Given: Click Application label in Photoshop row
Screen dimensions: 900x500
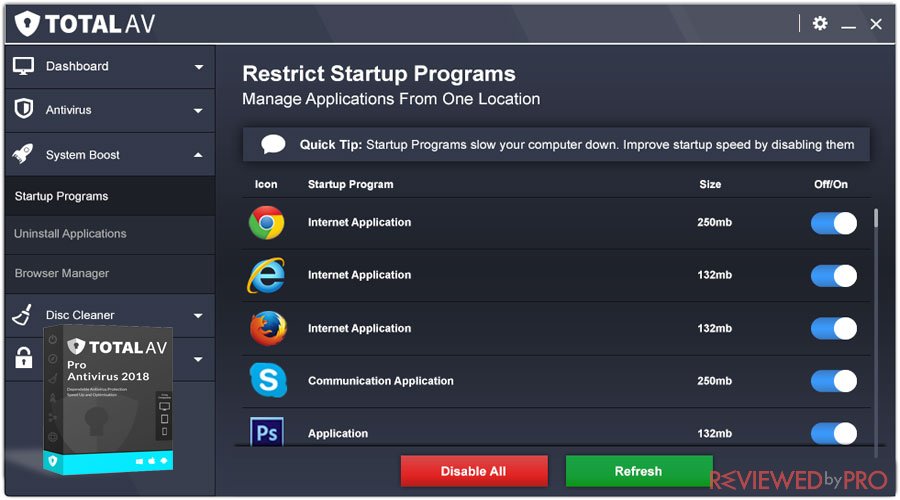Looking at the screenshot, I should [338, 433].
